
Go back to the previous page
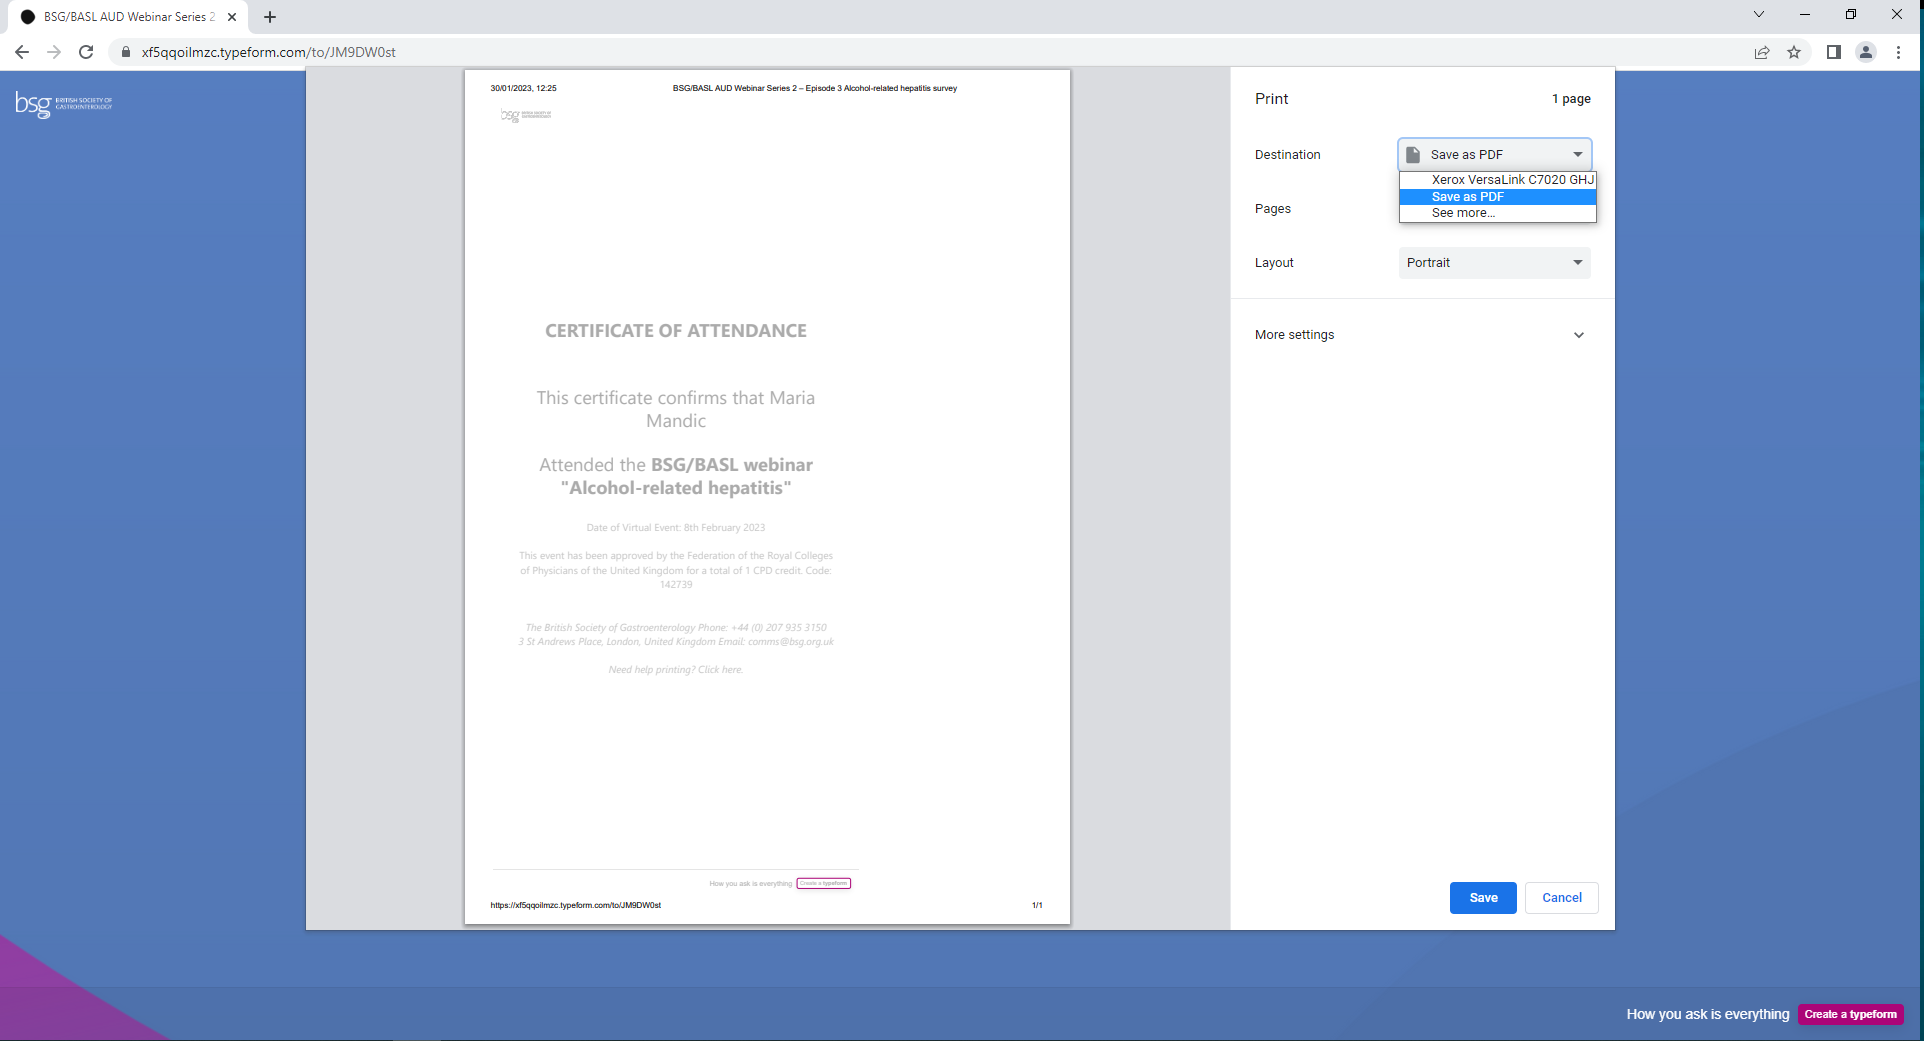(x=22, y=52)
